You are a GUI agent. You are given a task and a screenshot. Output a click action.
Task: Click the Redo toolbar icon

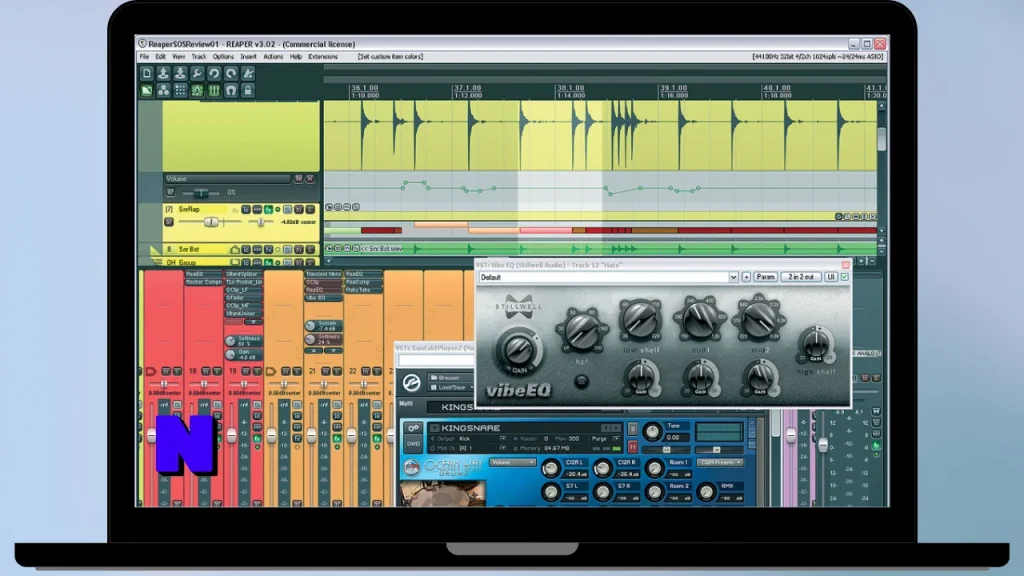pyautogui.click(x=231, y=74)
